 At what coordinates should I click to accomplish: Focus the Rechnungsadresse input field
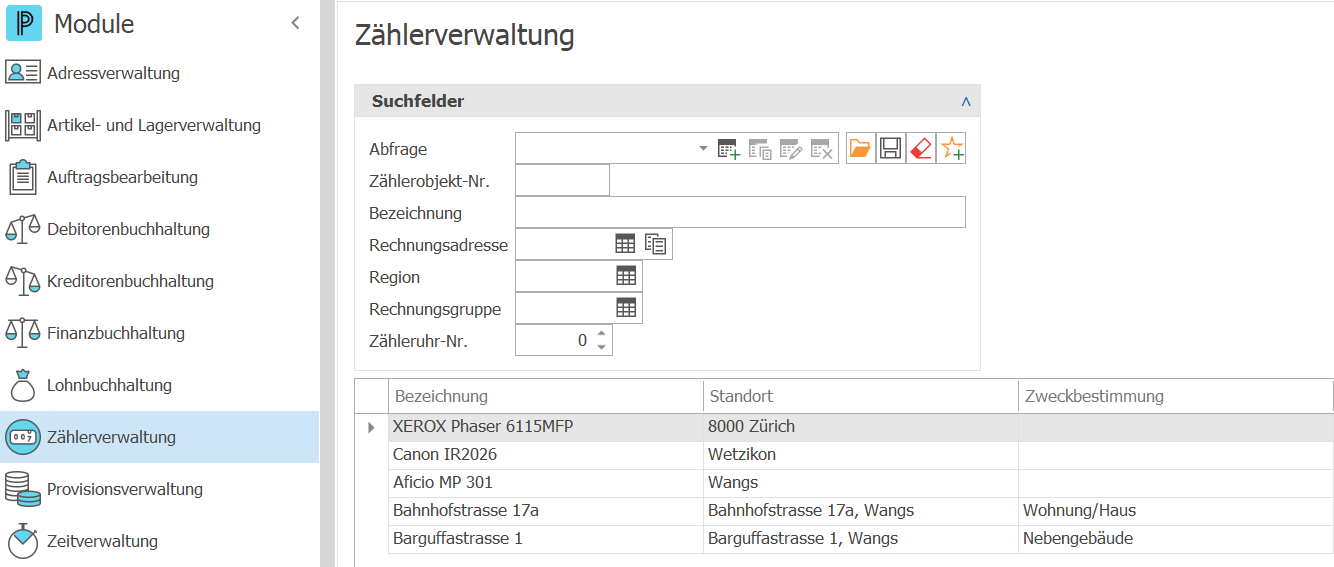(x=563, y=244)
